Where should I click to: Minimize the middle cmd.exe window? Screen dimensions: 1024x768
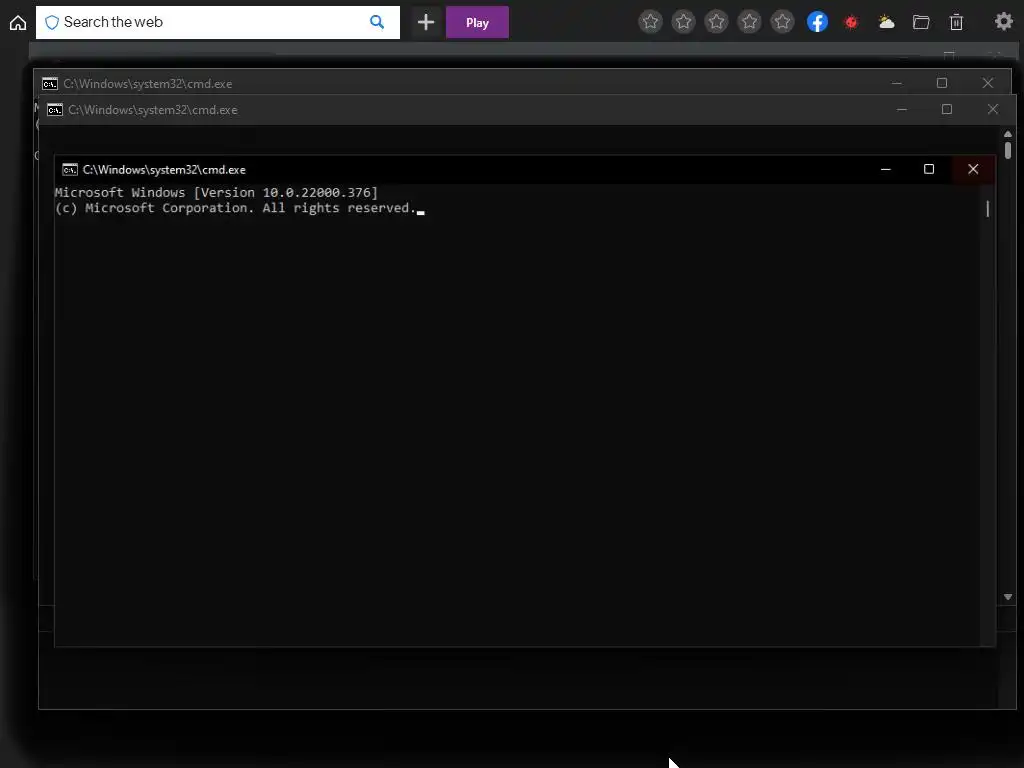[902, 109]
